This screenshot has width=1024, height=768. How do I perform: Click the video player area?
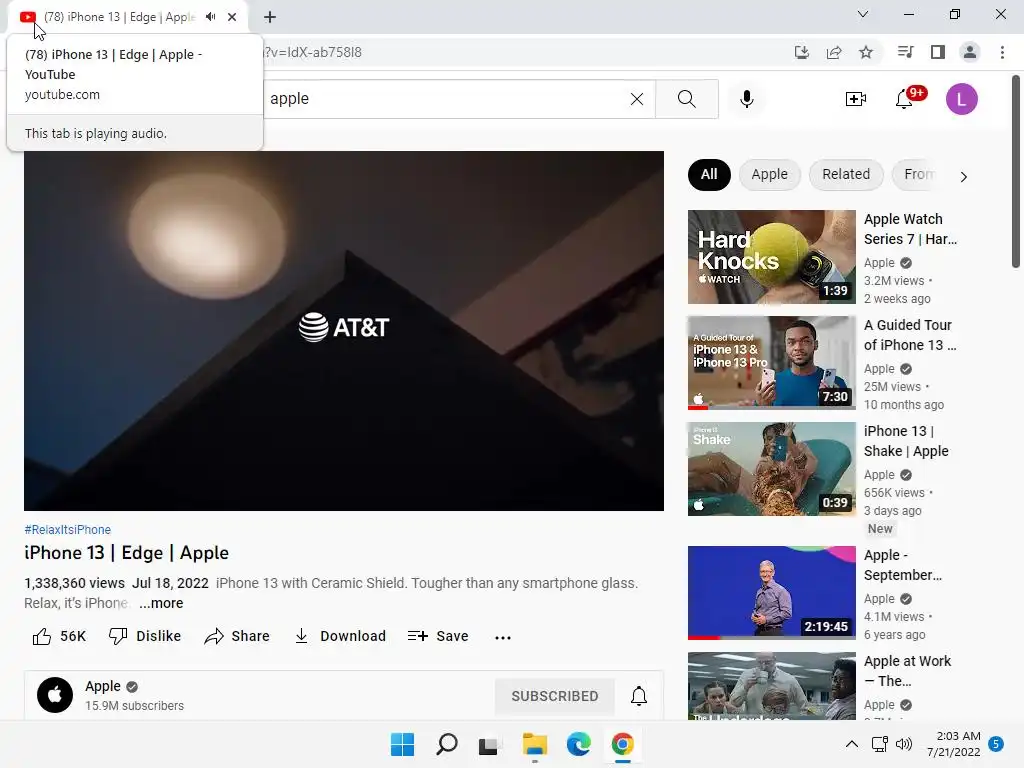(x=344, y=331)
